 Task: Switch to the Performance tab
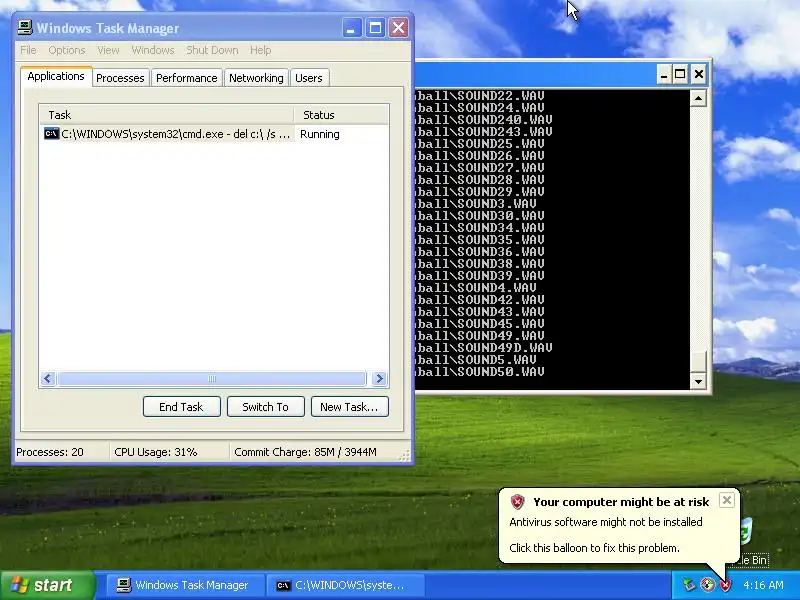[x=186, y=78]
